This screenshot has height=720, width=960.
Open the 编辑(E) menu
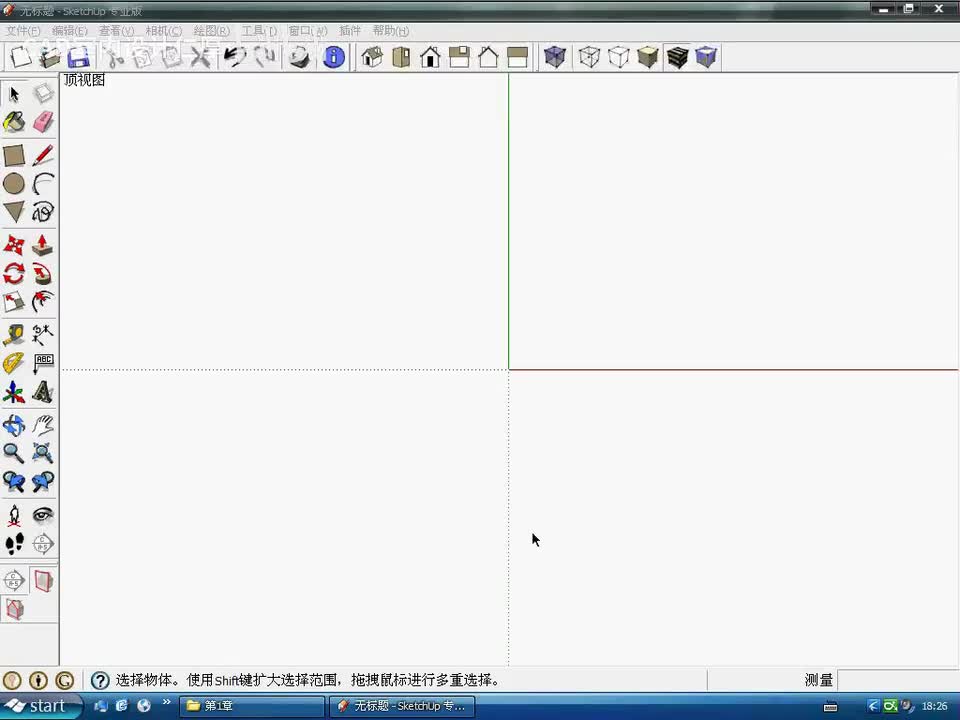pyautogui.click(x=69, y=31)
